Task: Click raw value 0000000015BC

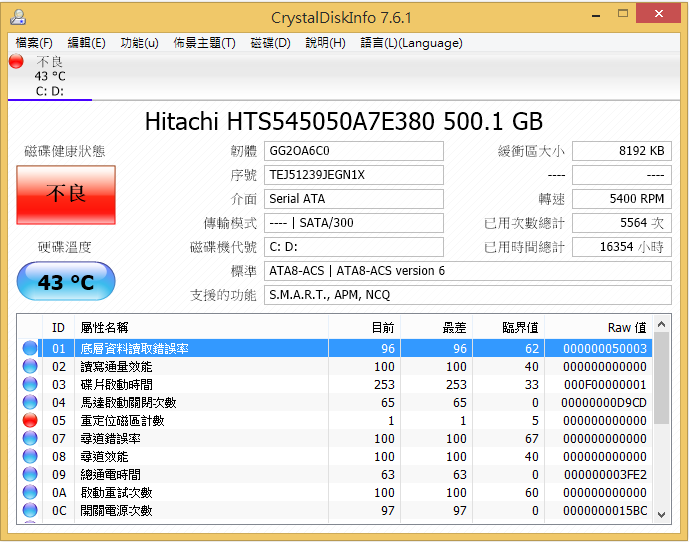Action: [x=605, y=511]
